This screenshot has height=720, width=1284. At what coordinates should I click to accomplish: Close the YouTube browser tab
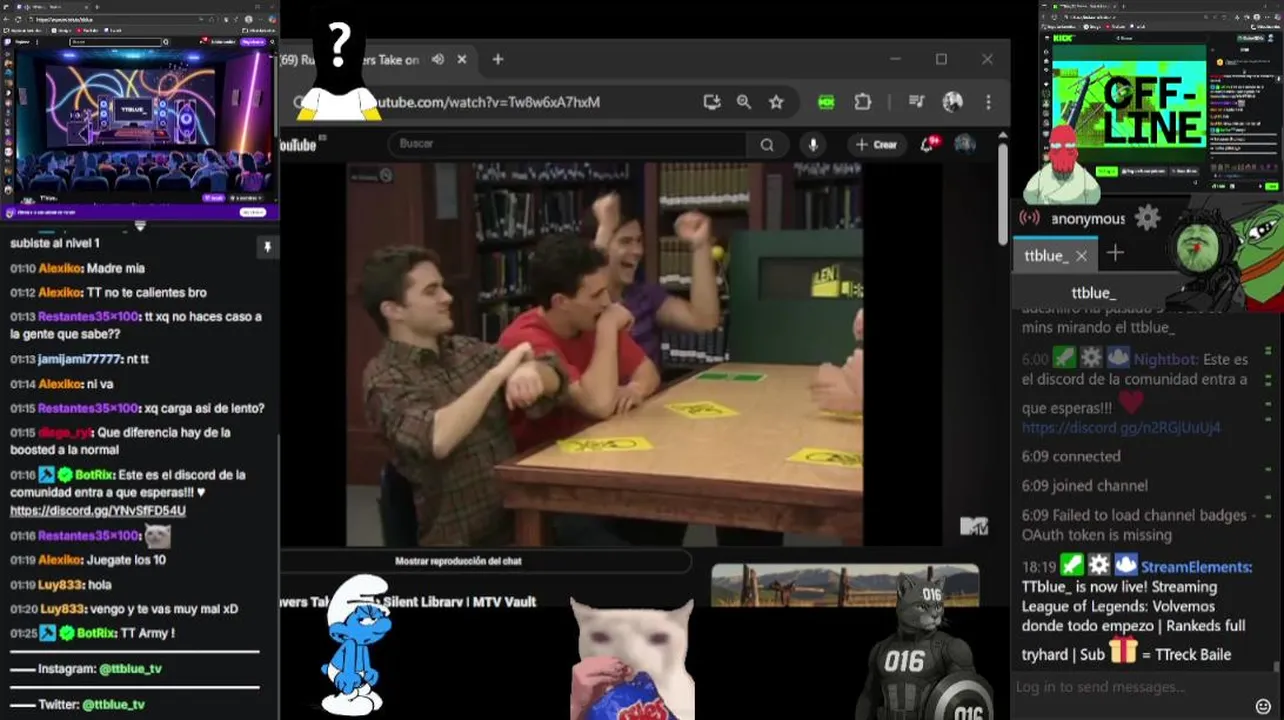[462, 60]
